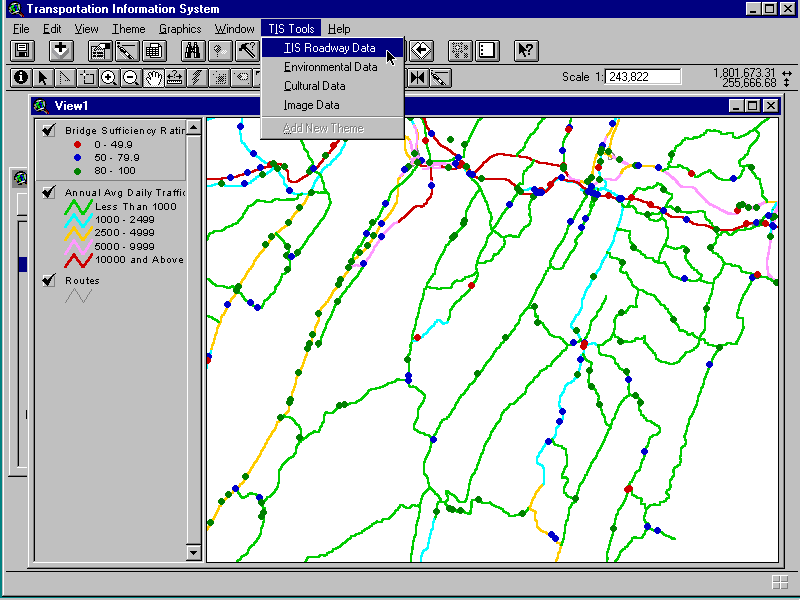Viewport: 800px width, 600px height.
Task: Select the black Pointer tool
Action: tap(43, 77)
